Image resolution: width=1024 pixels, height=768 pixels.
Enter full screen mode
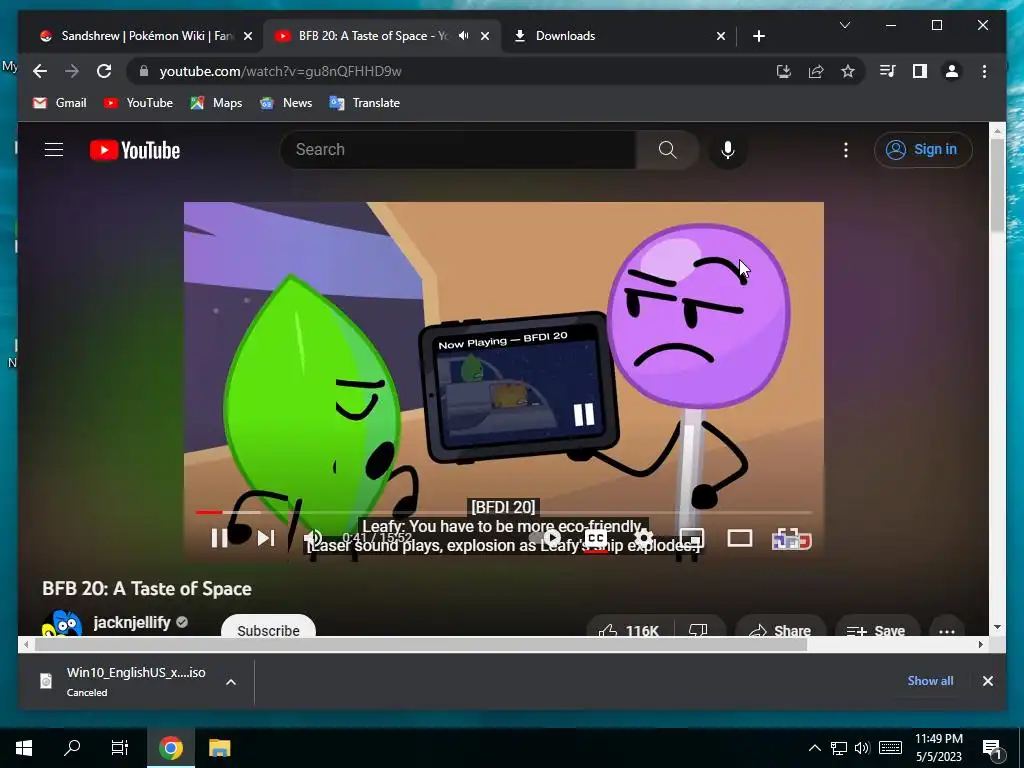coord(792,539)
